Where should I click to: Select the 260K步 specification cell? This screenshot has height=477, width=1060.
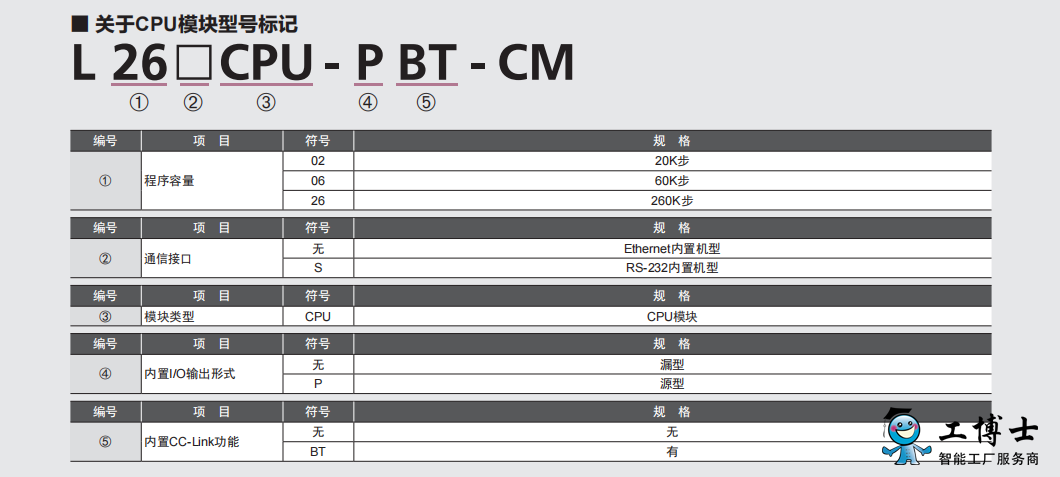coord(673,201)
